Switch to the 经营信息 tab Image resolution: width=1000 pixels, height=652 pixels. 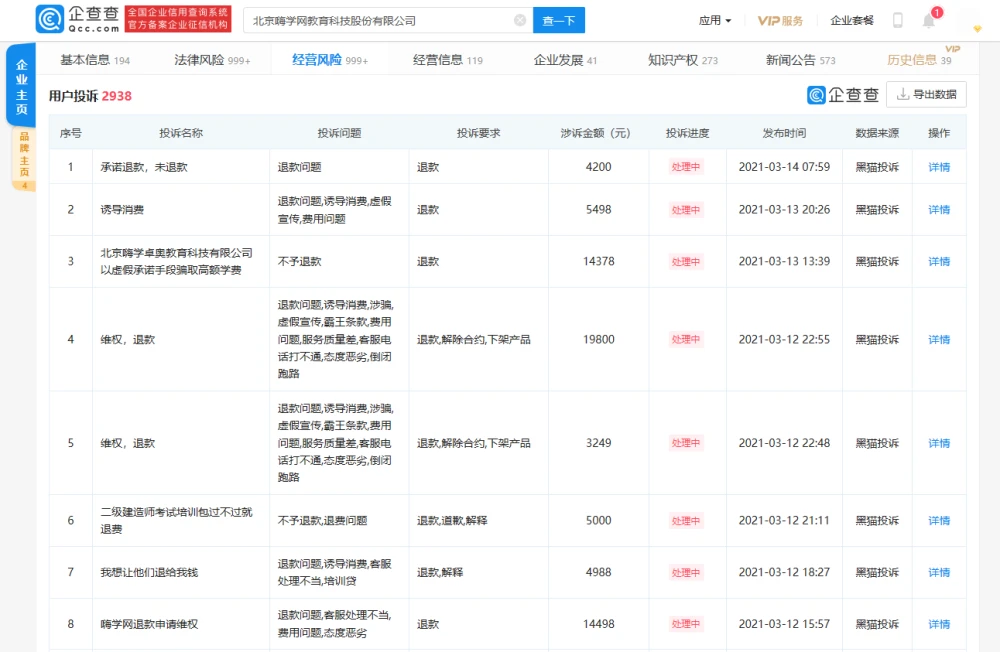[x=448, y=60]
